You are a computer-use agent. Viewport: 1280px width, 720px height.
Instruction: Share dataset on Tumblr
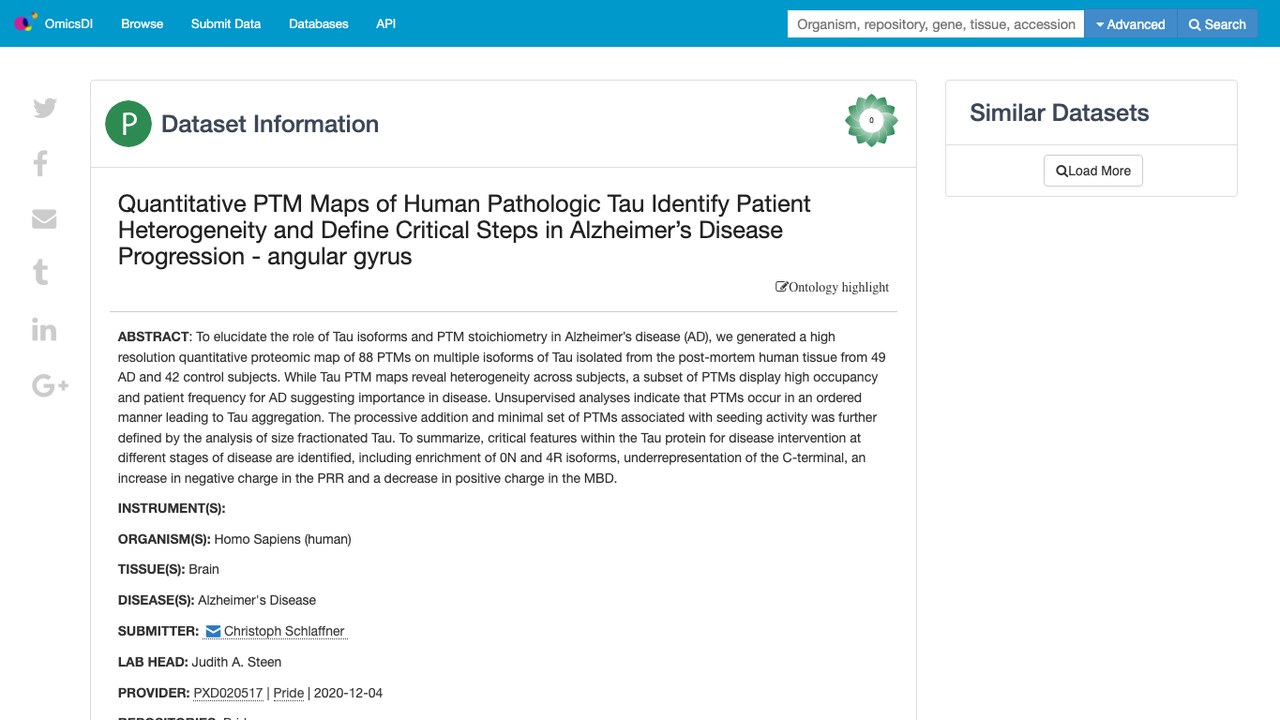click(41, 272)
